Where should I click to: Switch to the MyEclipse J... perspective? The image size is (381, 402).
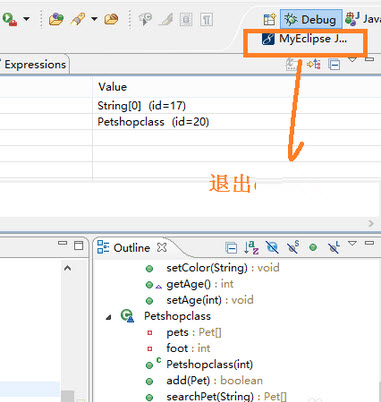tap(305, 39)
